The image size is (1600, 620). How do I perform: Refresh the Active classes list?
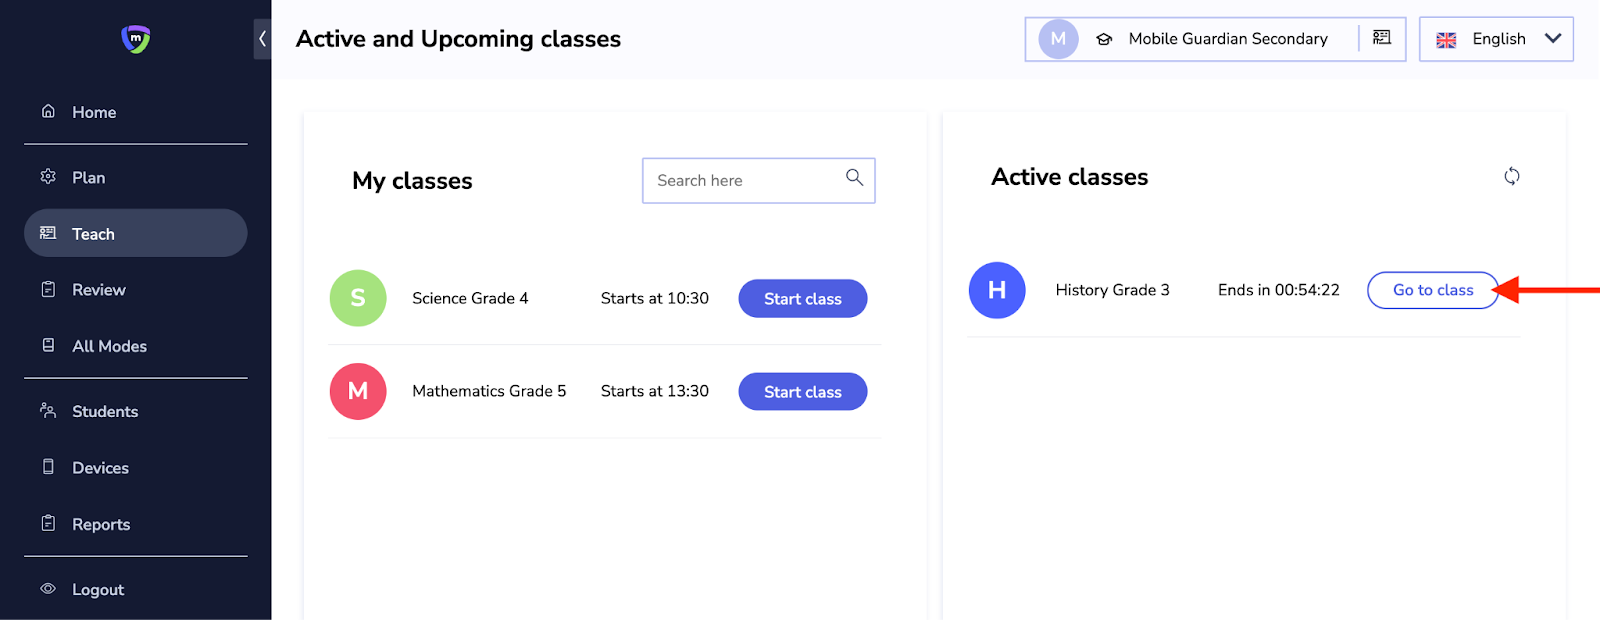point(1512,176)
